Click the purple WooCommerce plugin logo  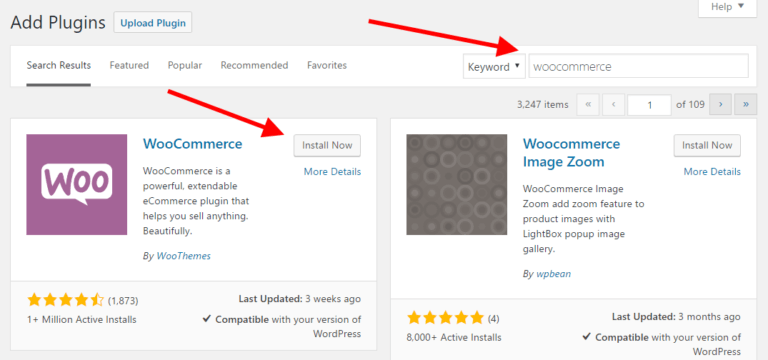tap(76, 185)
